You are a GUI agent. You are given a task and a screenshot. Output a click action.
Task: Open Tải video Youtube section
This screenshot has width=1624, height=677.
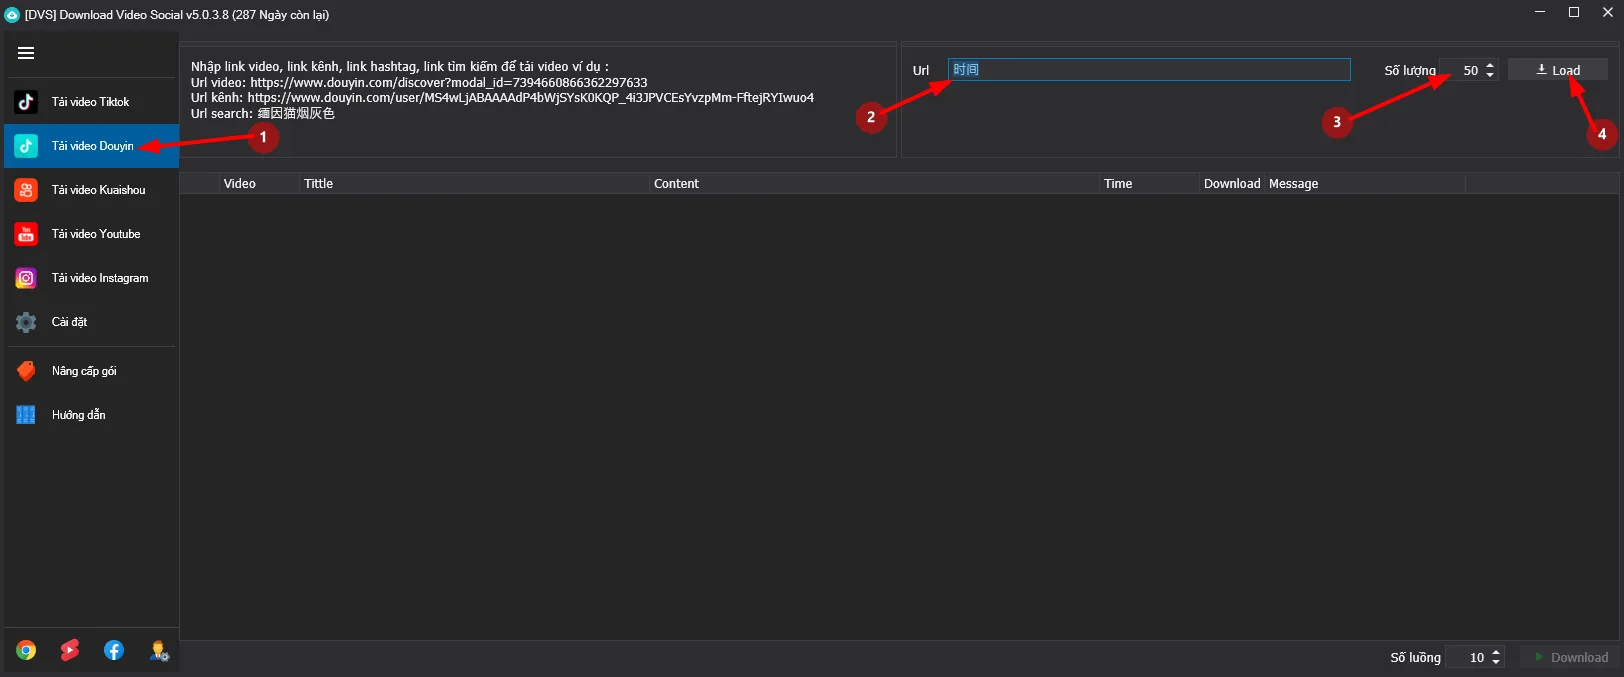pyautogui.click(x=91, y=234)
